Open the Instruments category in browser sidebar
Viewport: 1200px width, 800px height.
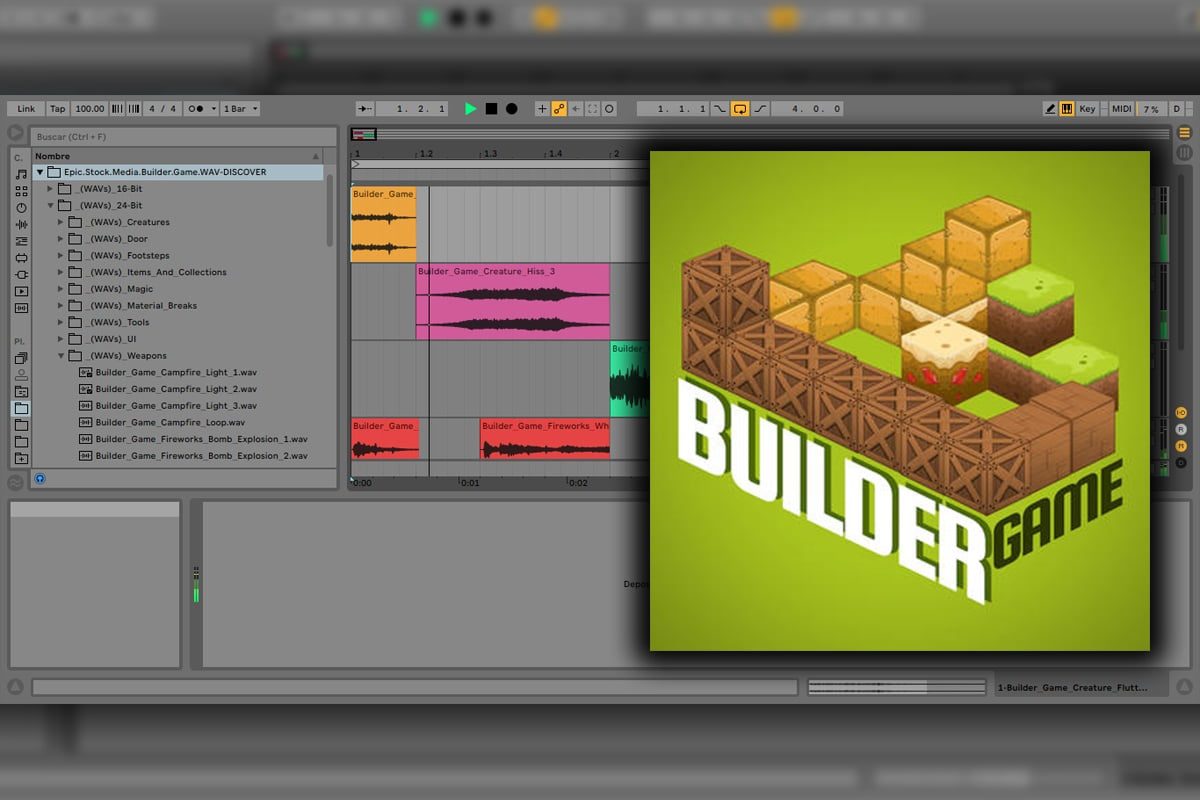coord(21,208)
